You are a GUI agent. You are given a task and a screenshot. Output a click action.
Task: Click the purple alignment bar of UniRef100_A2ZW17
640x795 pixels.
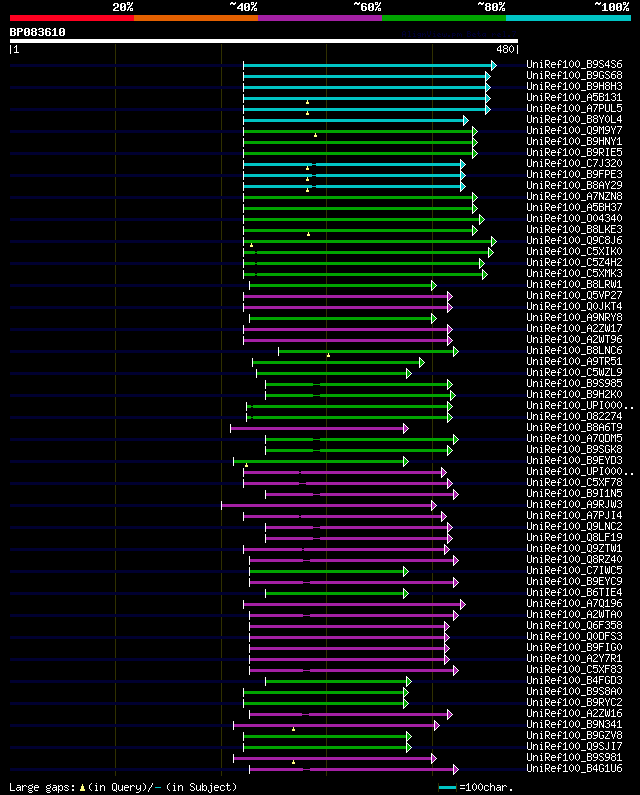(x=348, y=330)
